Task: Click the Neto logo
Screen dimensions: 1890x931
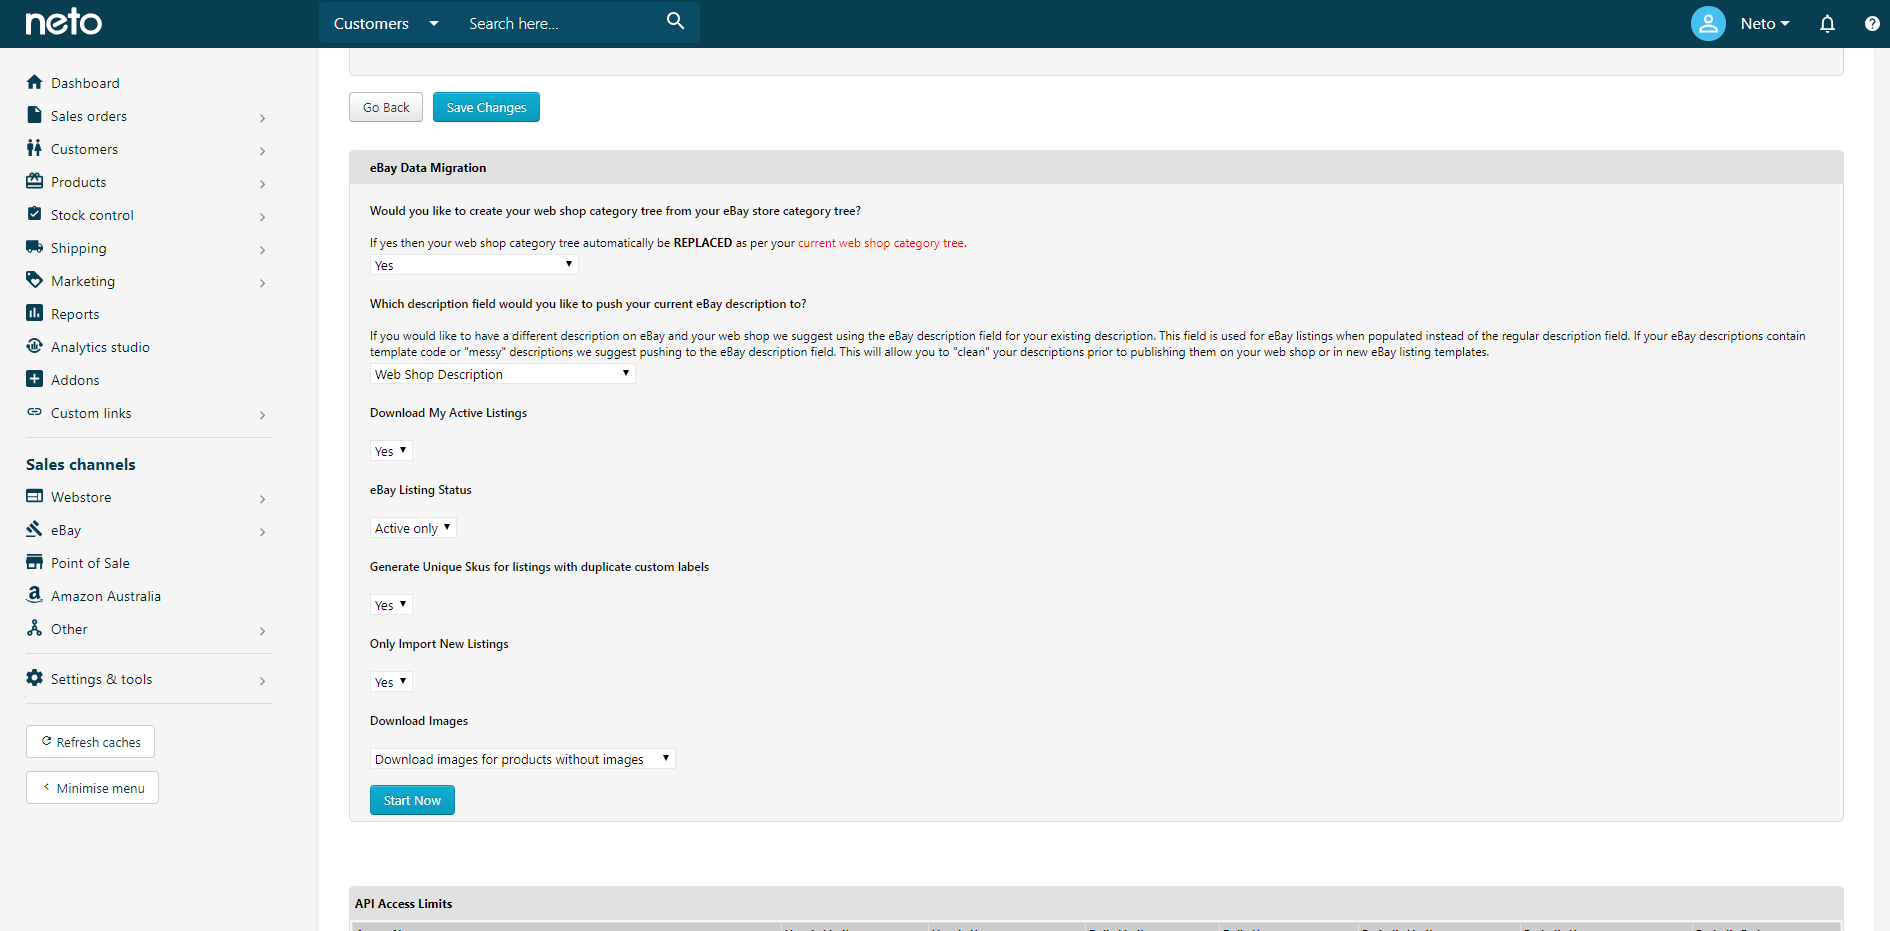Action: (x=63, y=22)
